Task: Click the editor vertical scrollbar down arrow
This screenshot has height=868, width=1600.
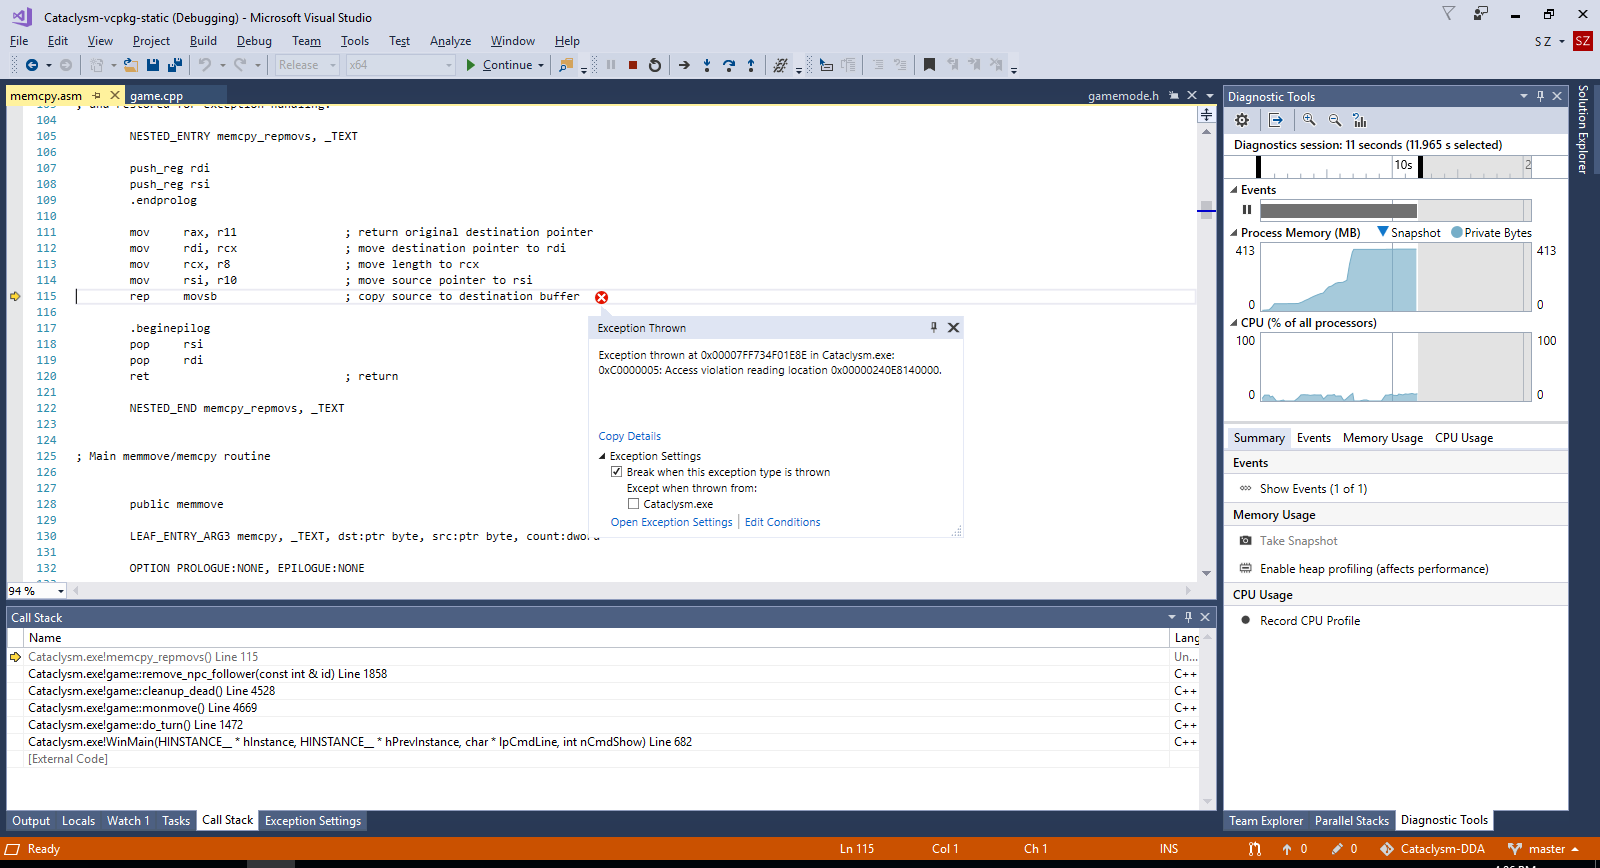Action: pyautogui.click(x=1206, y=573)
